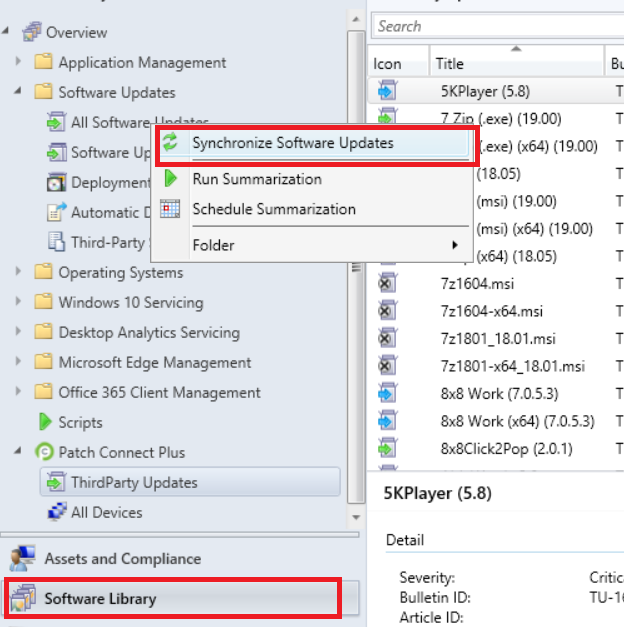Click the navigation pane scroll down arrow

pos(356,517)
